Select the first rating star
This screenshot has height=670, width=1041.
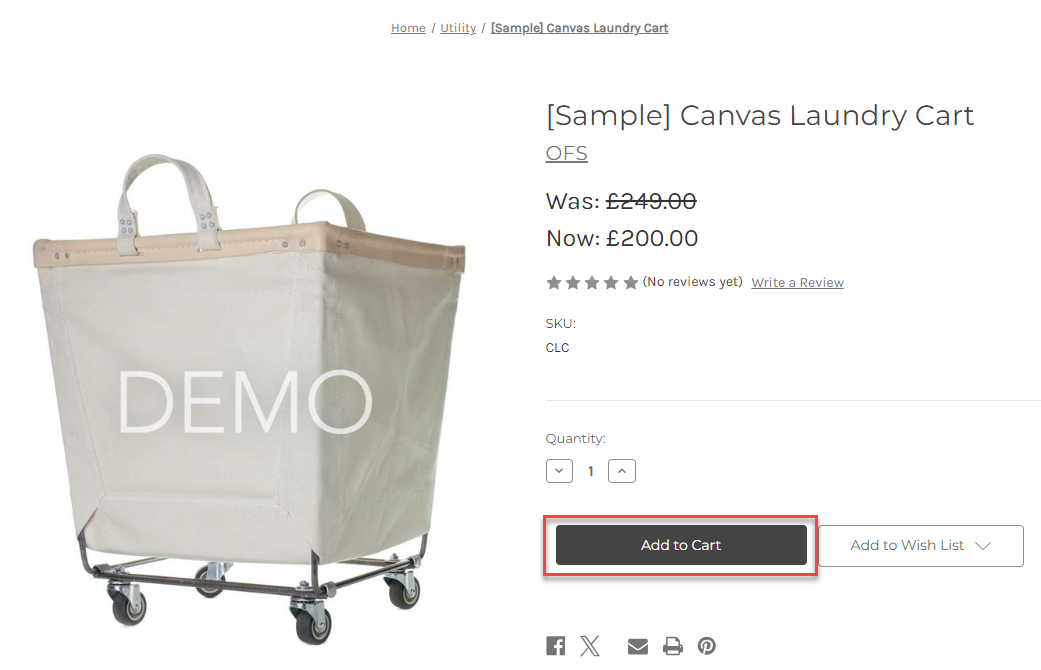pyautogui.click(x=554, y=282)
